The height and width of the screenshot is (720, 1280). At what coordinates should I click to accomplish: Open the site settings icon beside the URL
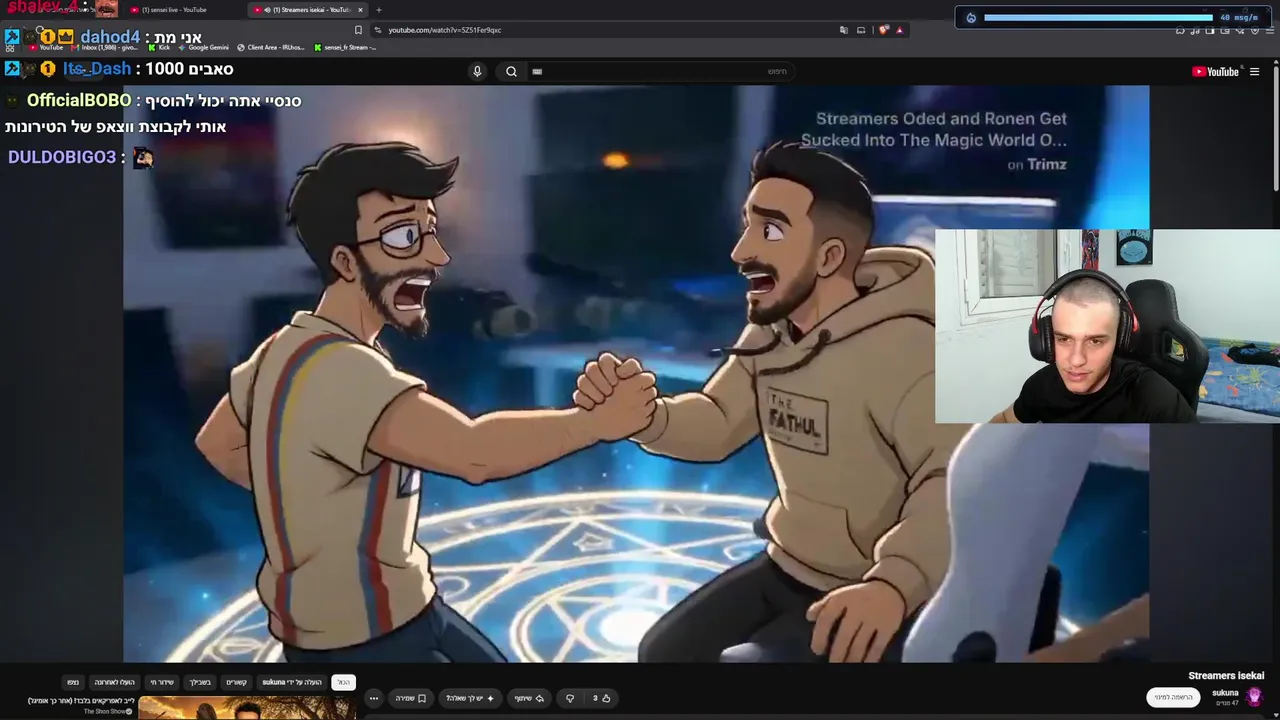[377, 30]
